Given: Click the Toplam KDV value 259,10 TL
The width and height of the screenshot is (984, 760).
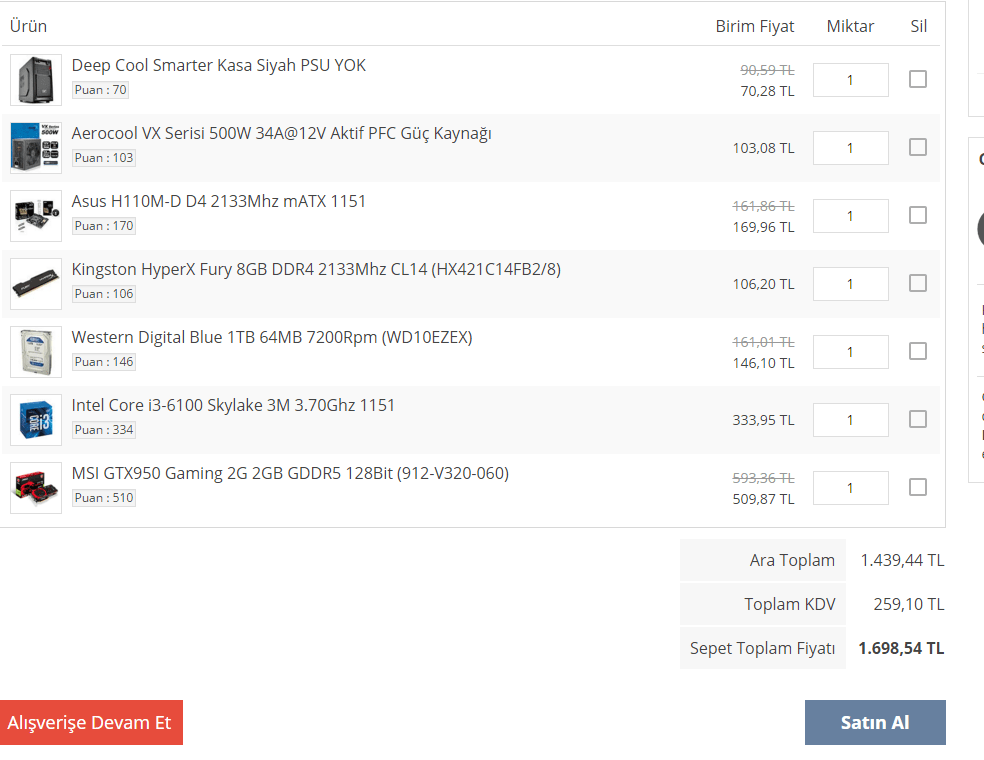Looking at the screenshot, I should 909,604.
